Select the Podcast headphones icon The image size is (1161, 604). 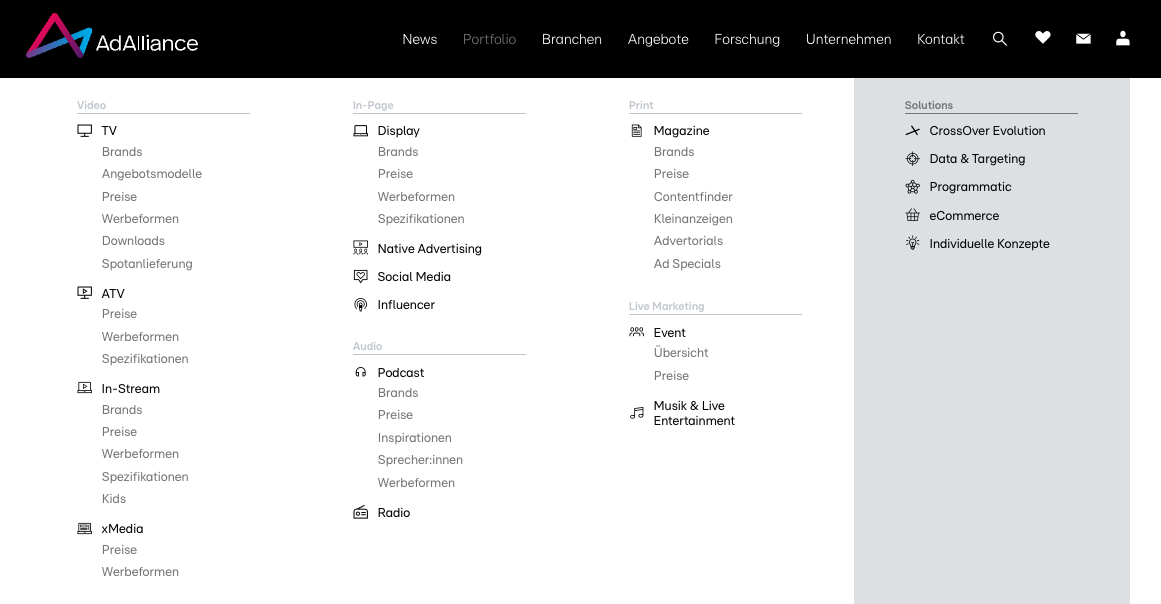coord(361,373)
